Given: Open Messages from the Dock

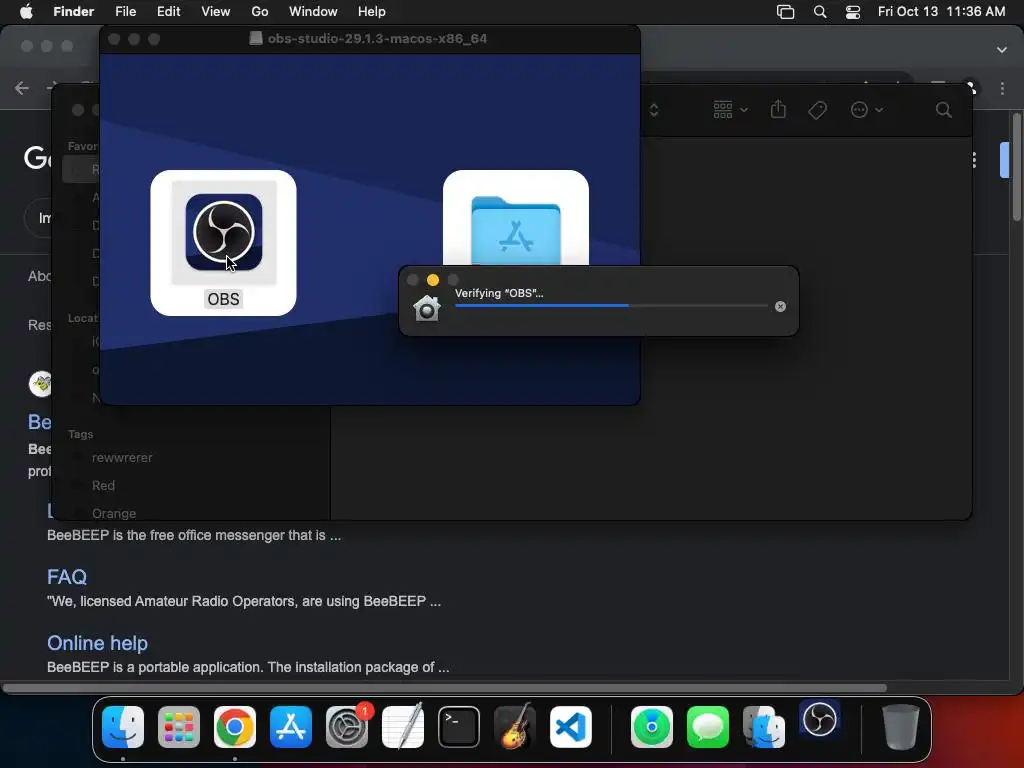Looking at the screenshot, I should tap(707, 726).
